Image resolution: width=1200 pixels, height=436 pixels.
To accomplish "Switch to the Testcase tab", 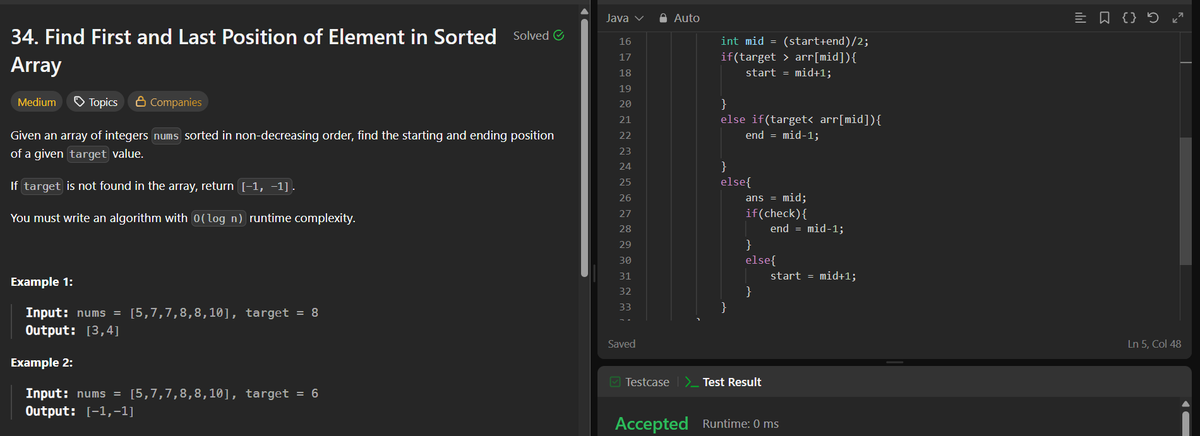I will [639, 382].
